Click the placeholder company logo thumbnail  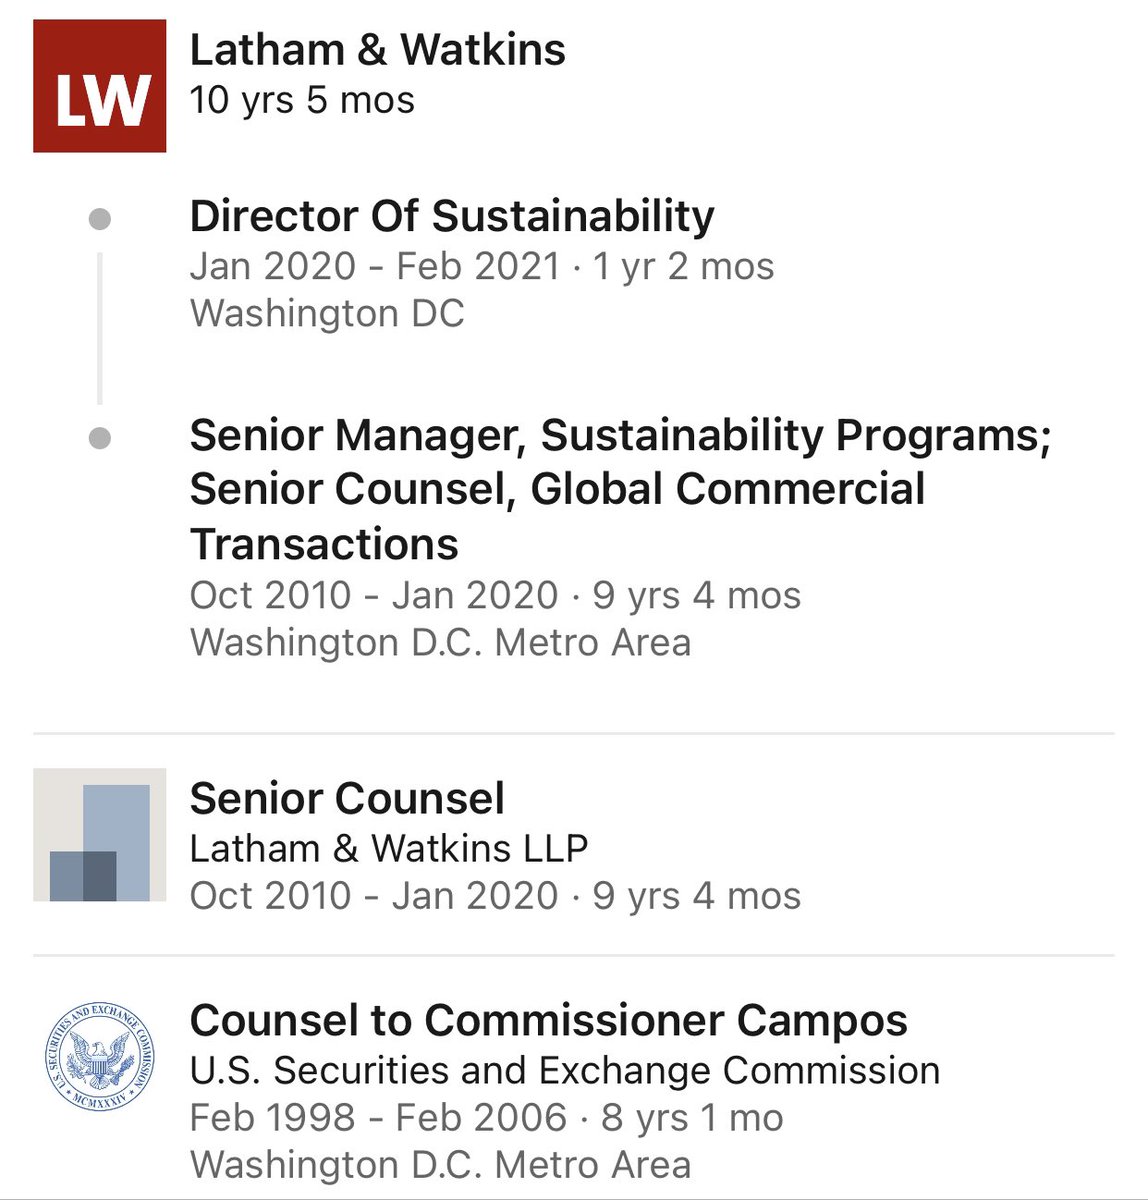point(100,835)
